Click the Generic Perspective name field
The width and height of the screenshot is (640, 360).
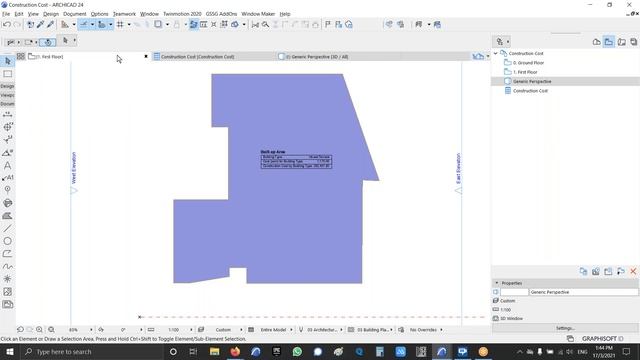click(x=584, y=292)
